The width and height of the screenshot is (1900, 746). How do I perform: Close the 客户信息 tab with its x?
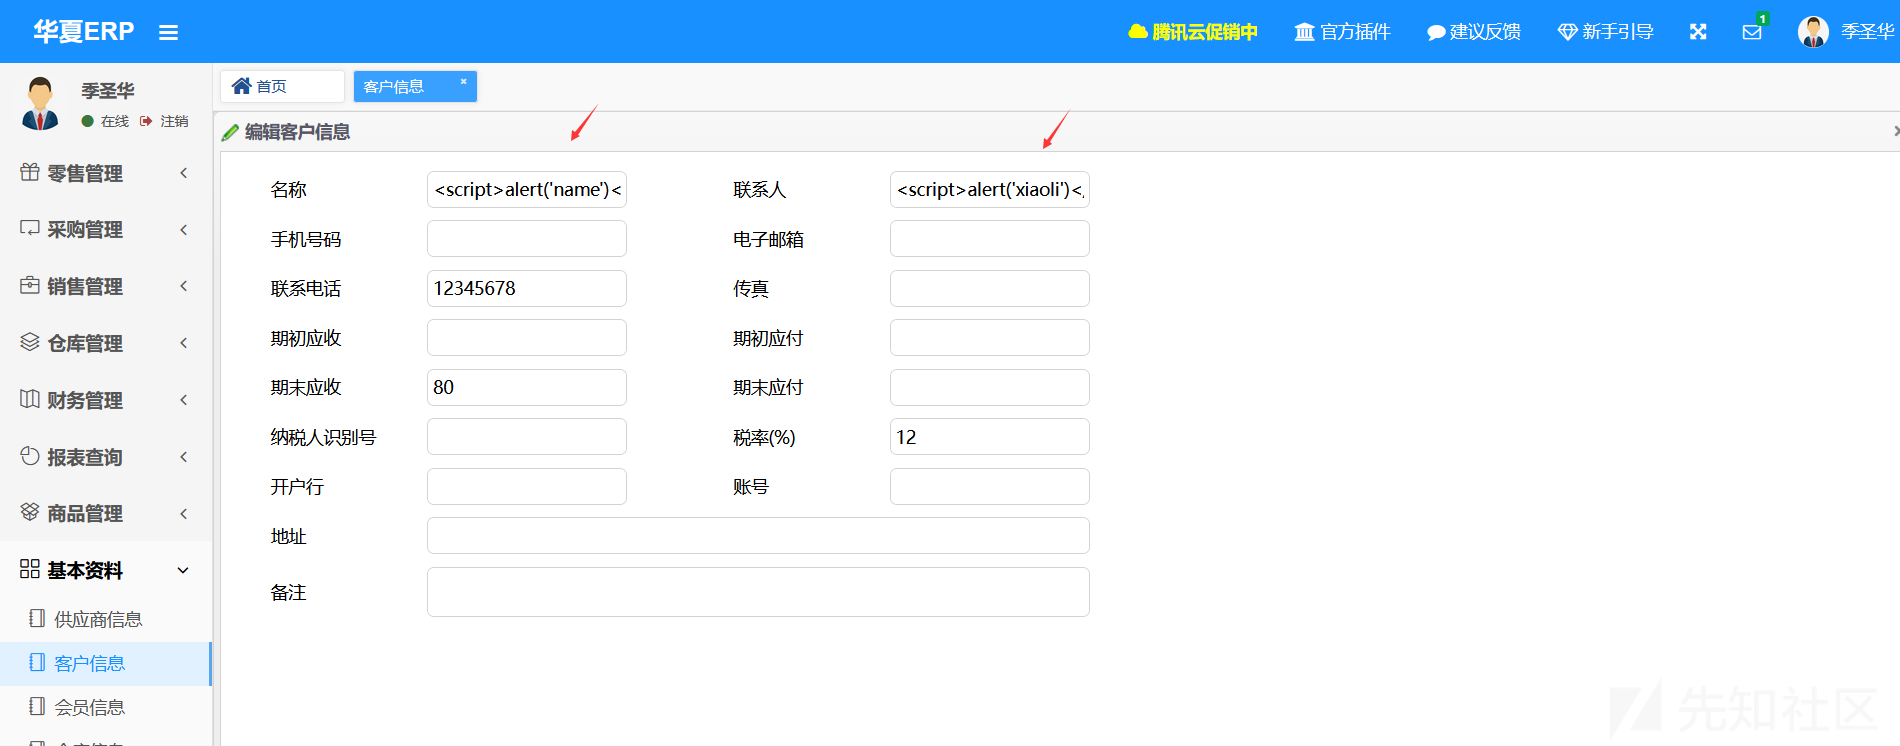[x=463, y=82]
